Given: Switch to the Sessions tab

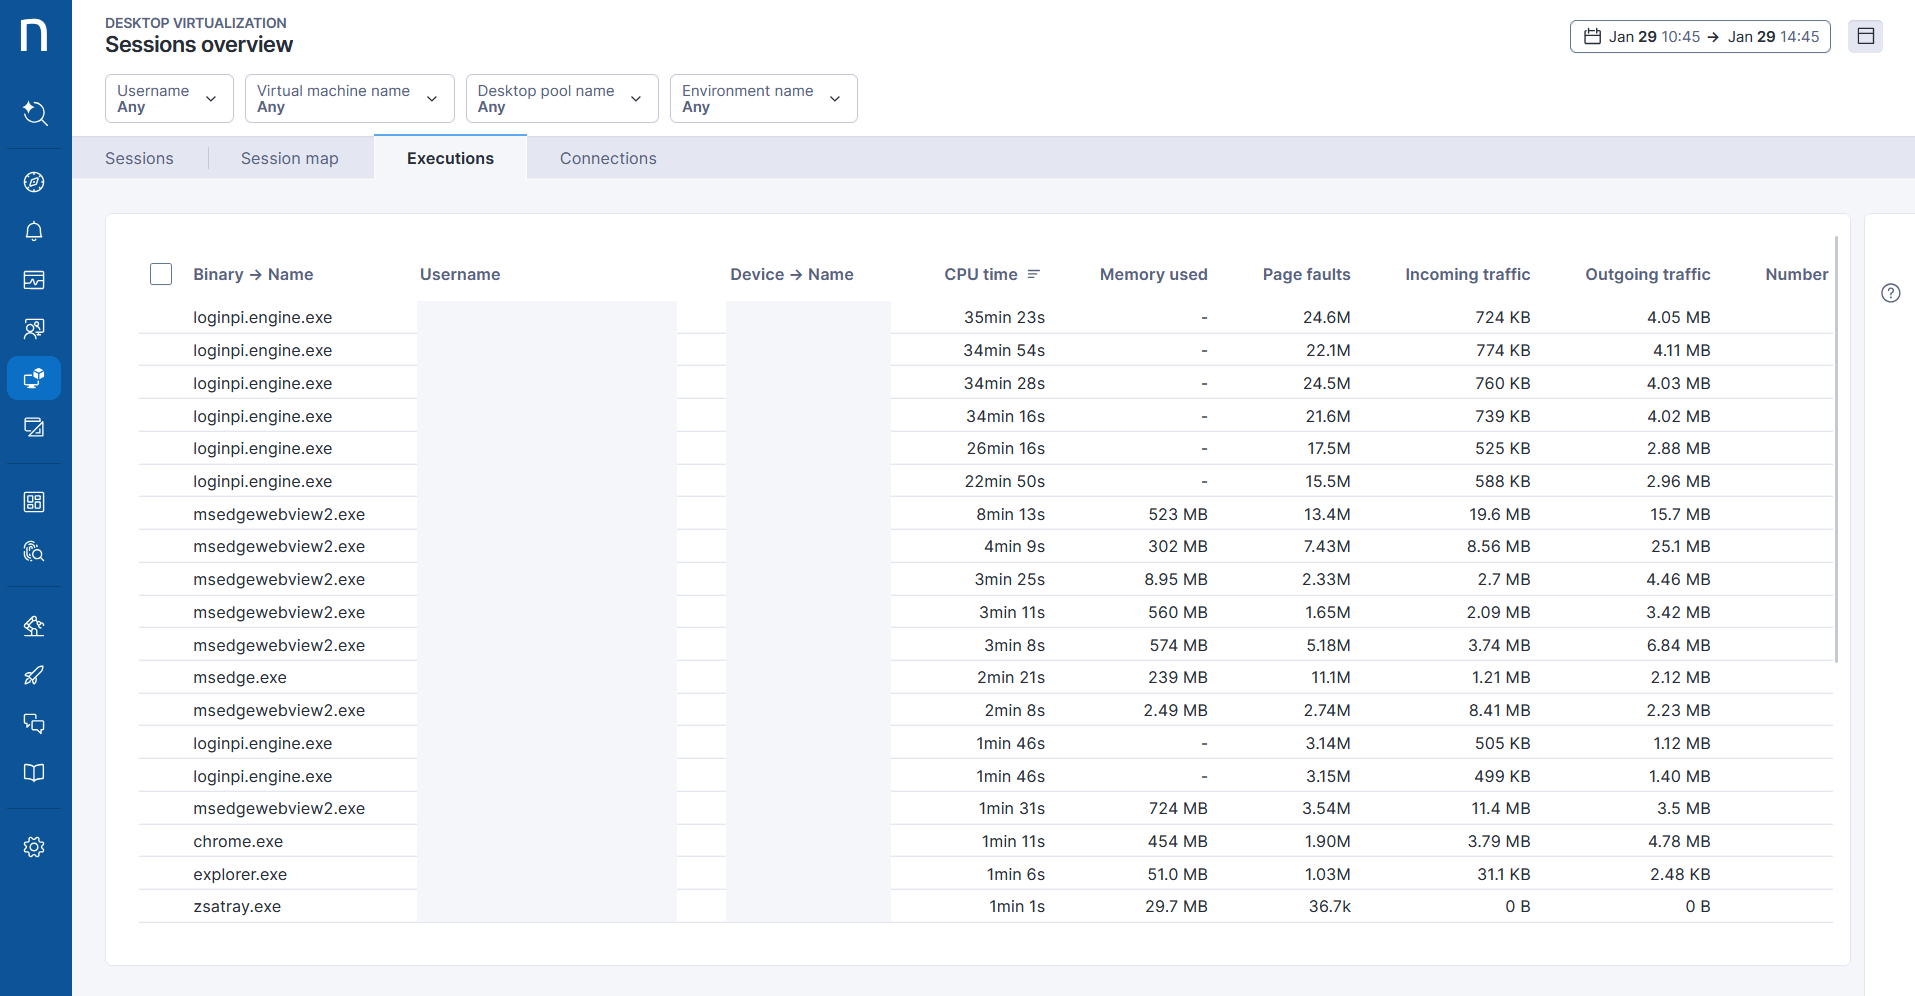Looking at the screenshot, I should [x=139, y=158].
